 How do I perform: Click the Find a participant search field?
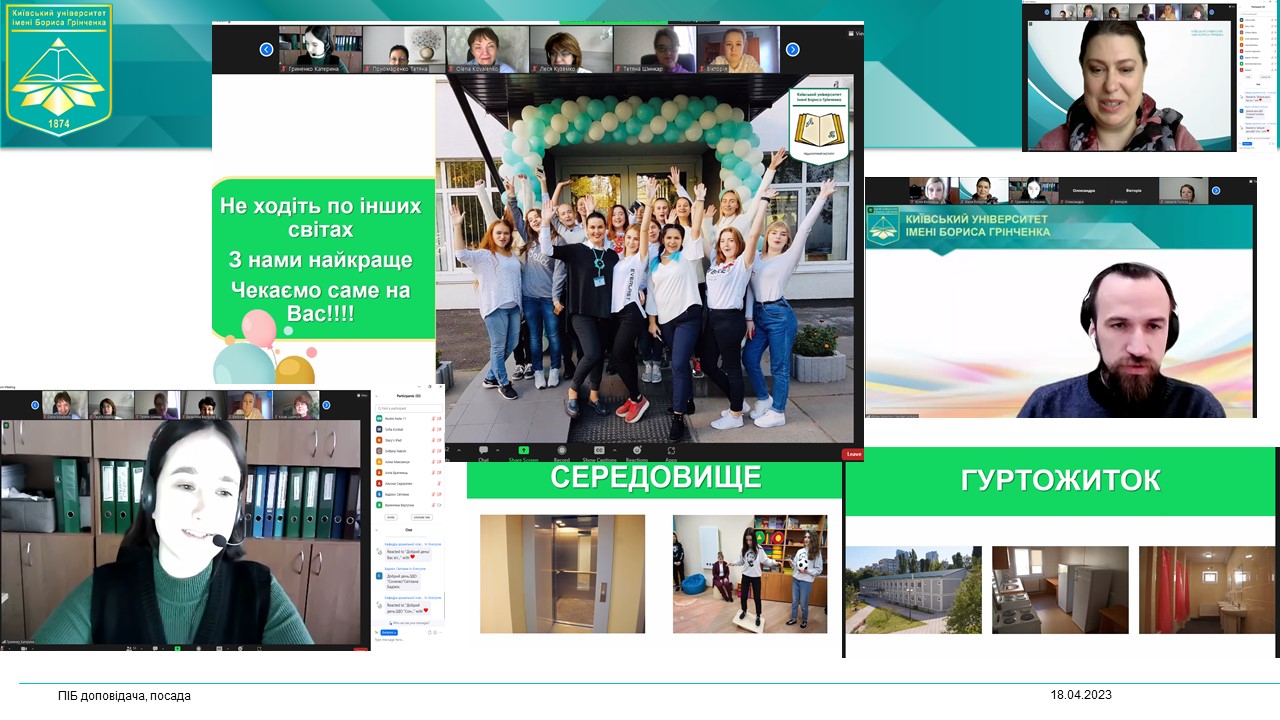click(x=409, y=408)
